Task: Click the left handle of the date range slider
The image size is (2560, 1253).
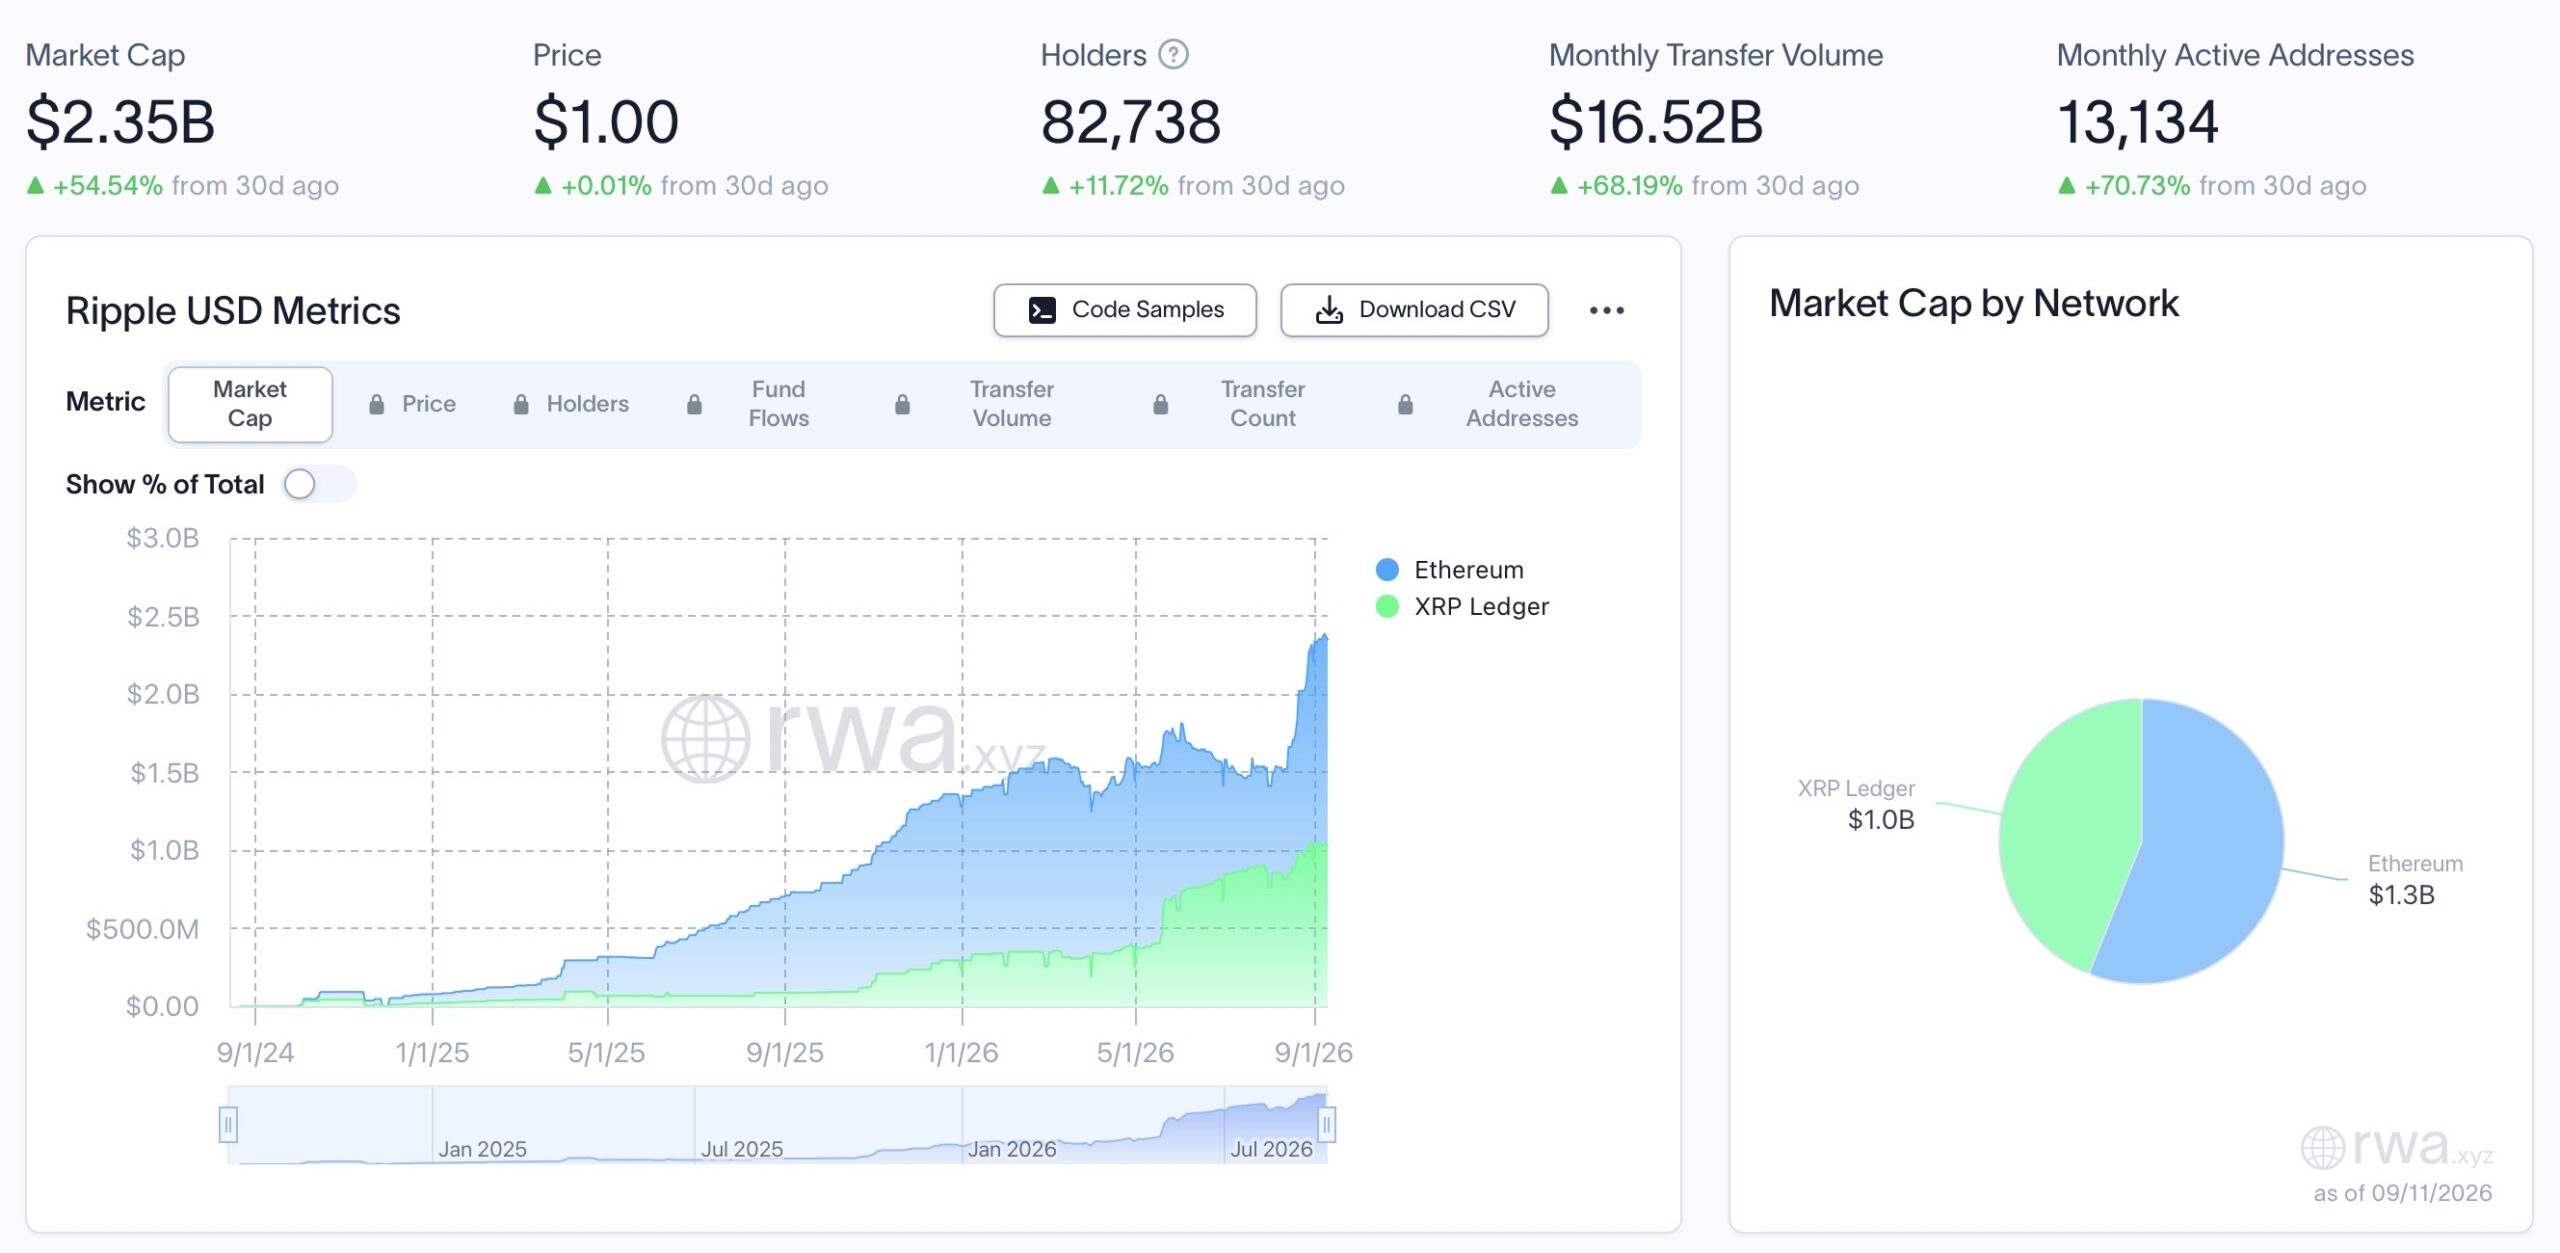Action: 228,1125
